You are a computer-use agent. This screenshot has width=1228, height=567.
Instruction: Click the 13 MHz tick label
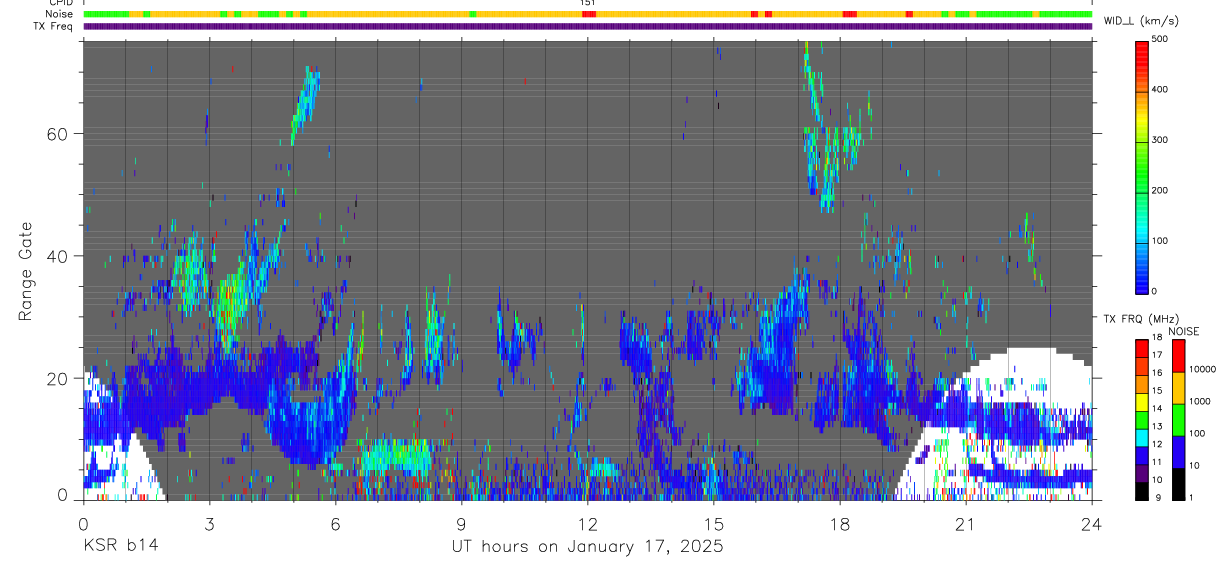pyautogui.click(x=1156, y=427)
